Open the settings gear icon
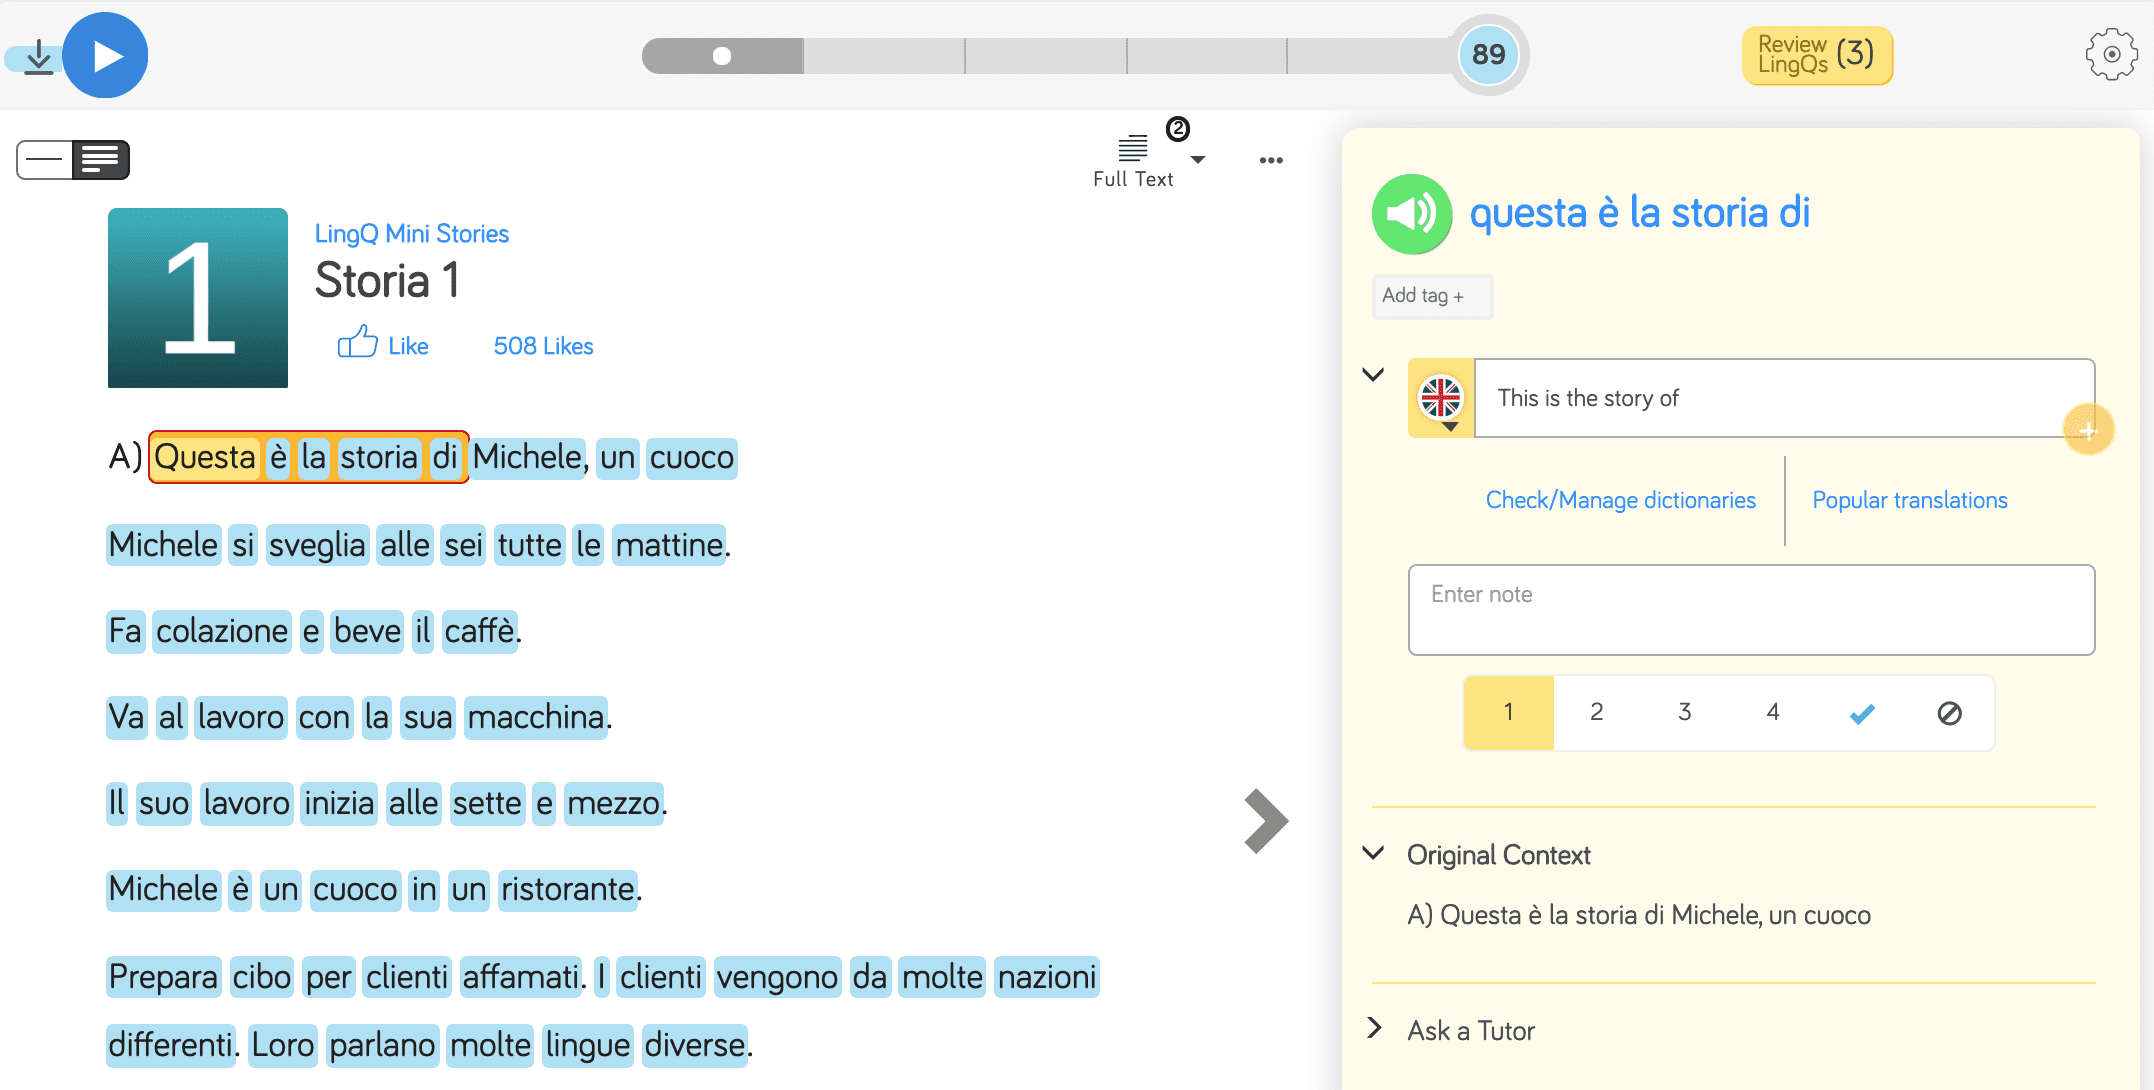 click(x=2111, y=54)
